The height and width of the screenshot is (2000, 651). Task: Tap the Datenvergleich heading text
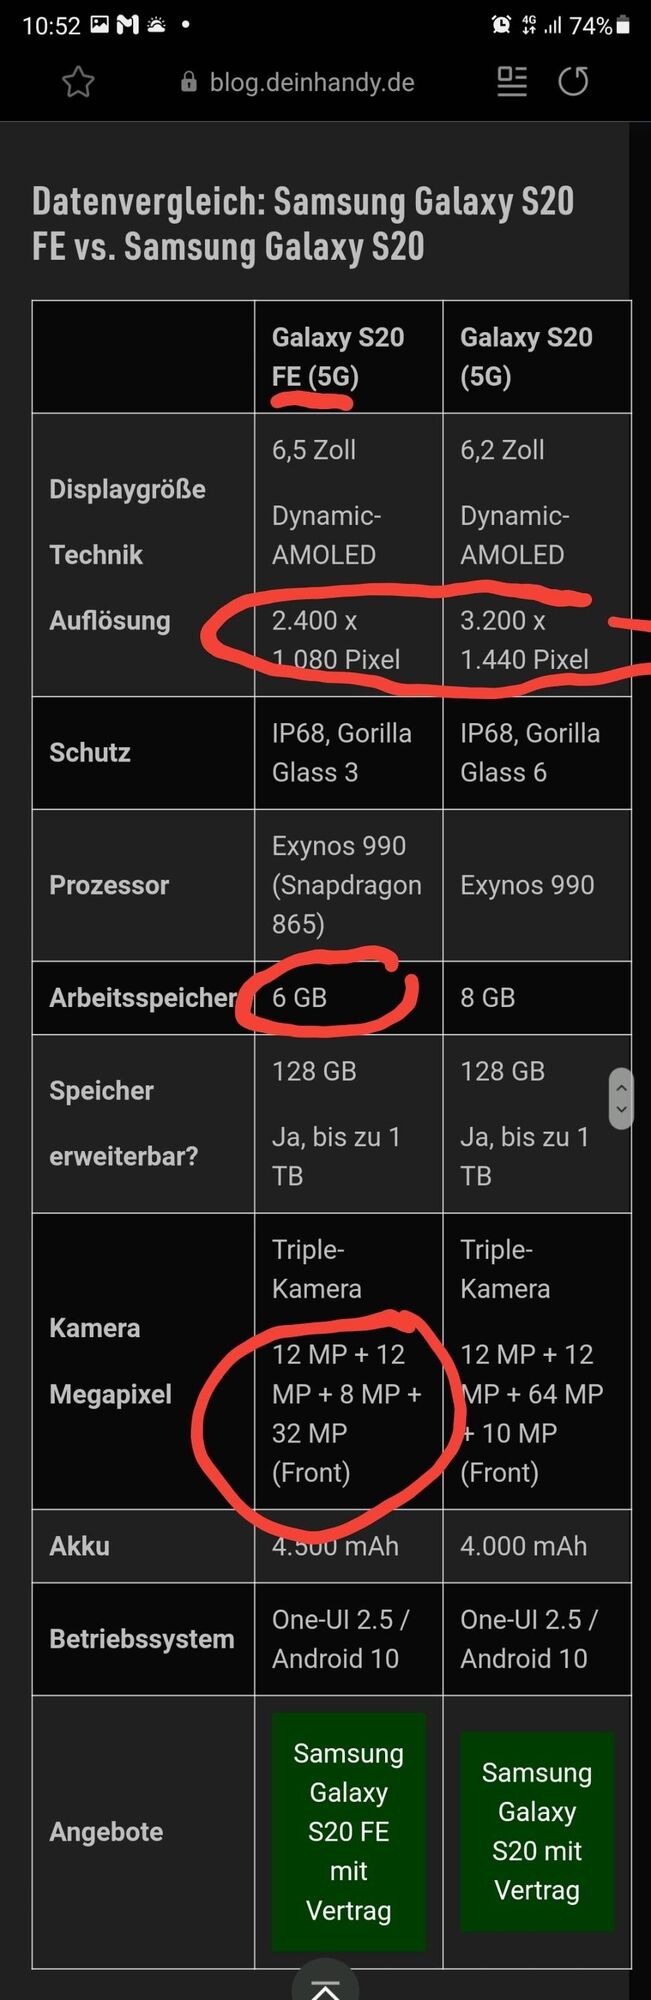[x=303, y=224]
